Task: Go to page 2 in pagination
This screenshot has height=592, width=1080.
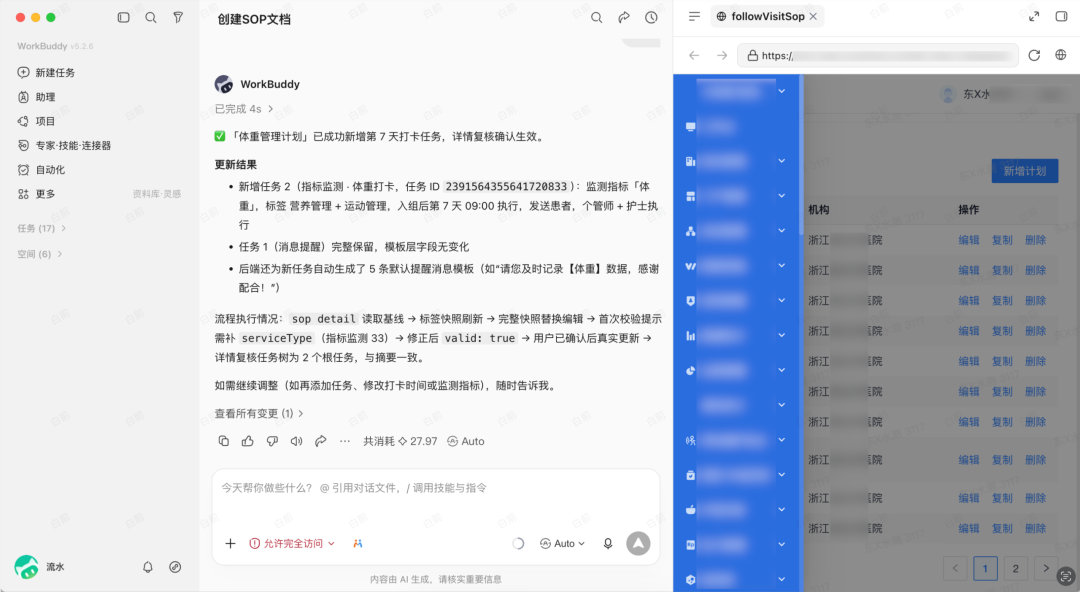Action: pos(1015,569)
